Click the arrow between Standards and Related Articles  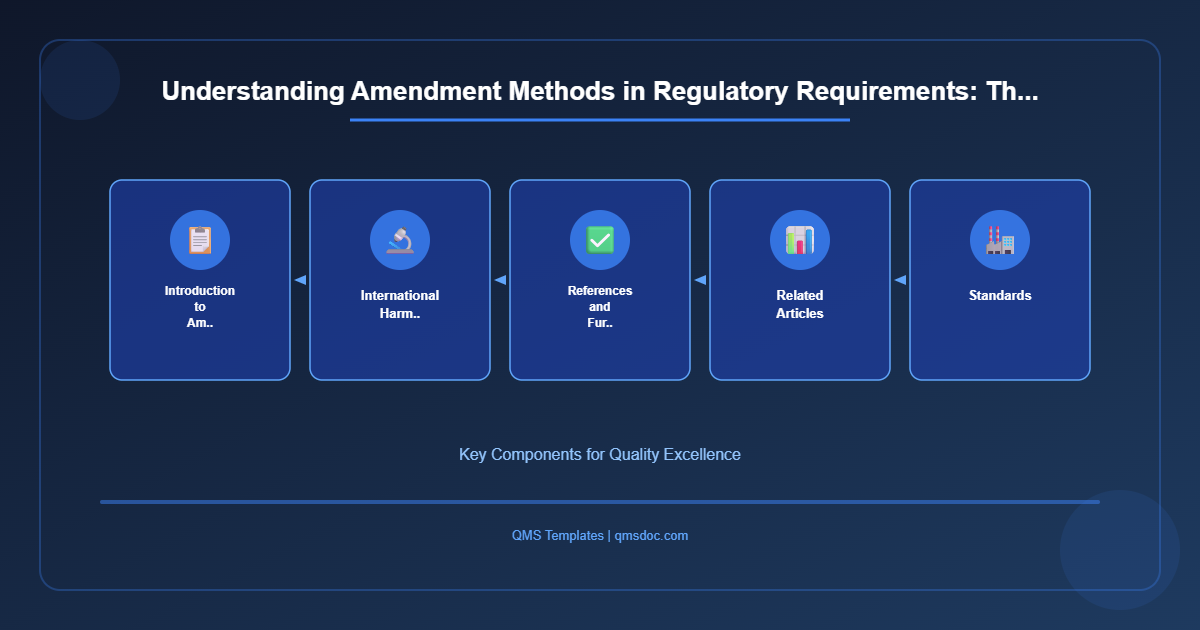click(x=899, y=280)
